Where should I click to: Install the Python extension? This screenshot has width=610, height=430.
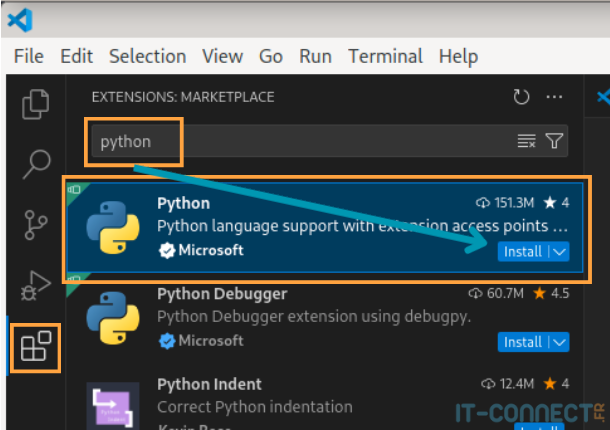522,252
